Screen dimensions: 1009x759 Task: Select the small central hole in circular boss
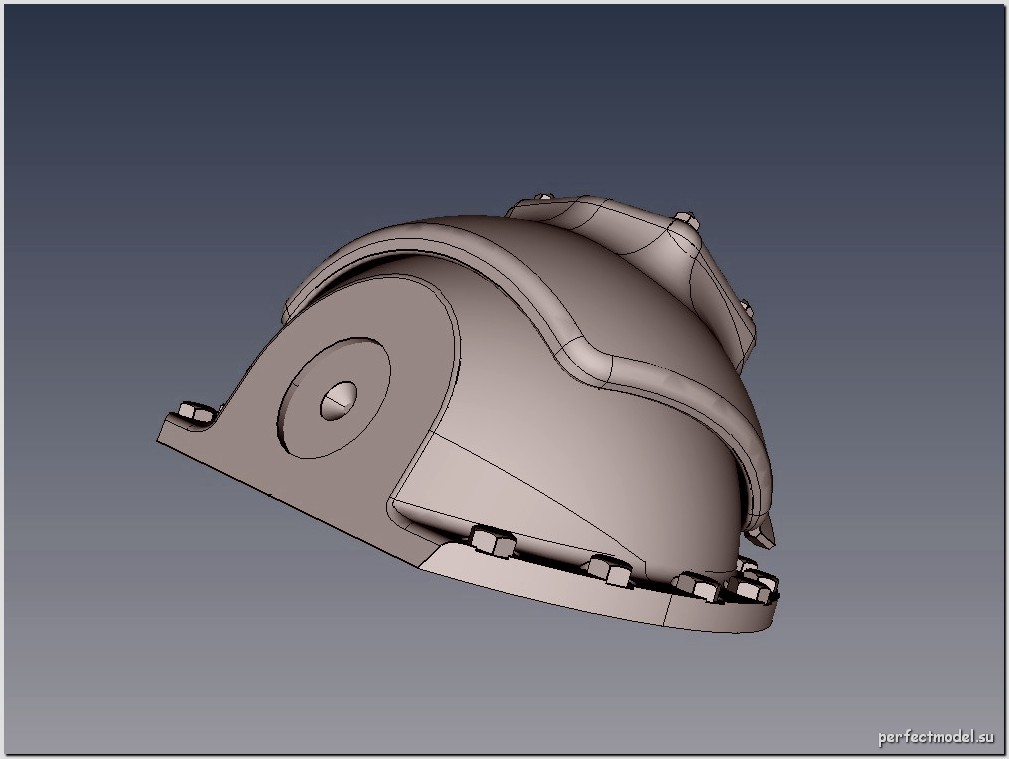point(338,400)
